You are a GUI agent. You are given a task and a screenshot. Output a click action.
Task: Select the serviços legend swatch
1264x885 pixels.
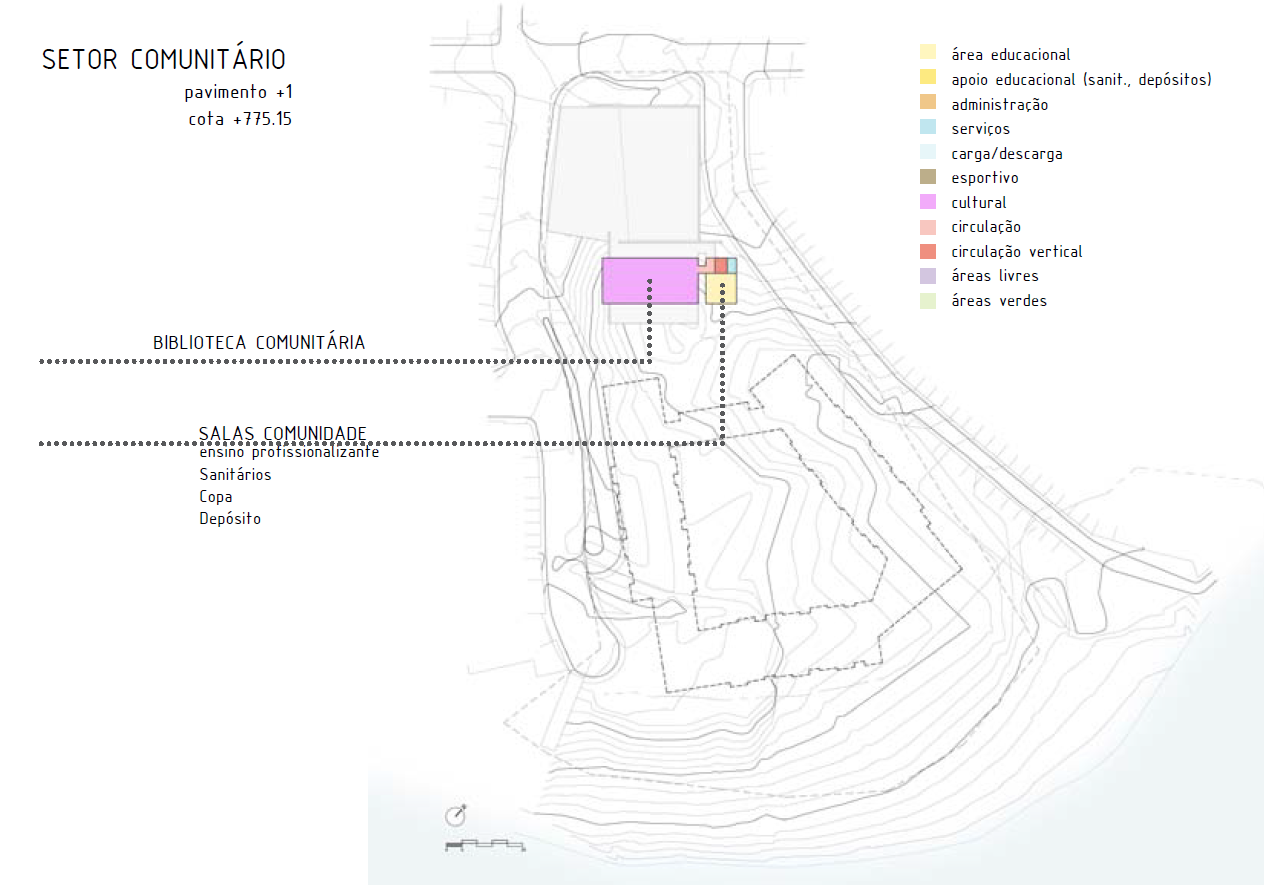[x=928, y=128]
